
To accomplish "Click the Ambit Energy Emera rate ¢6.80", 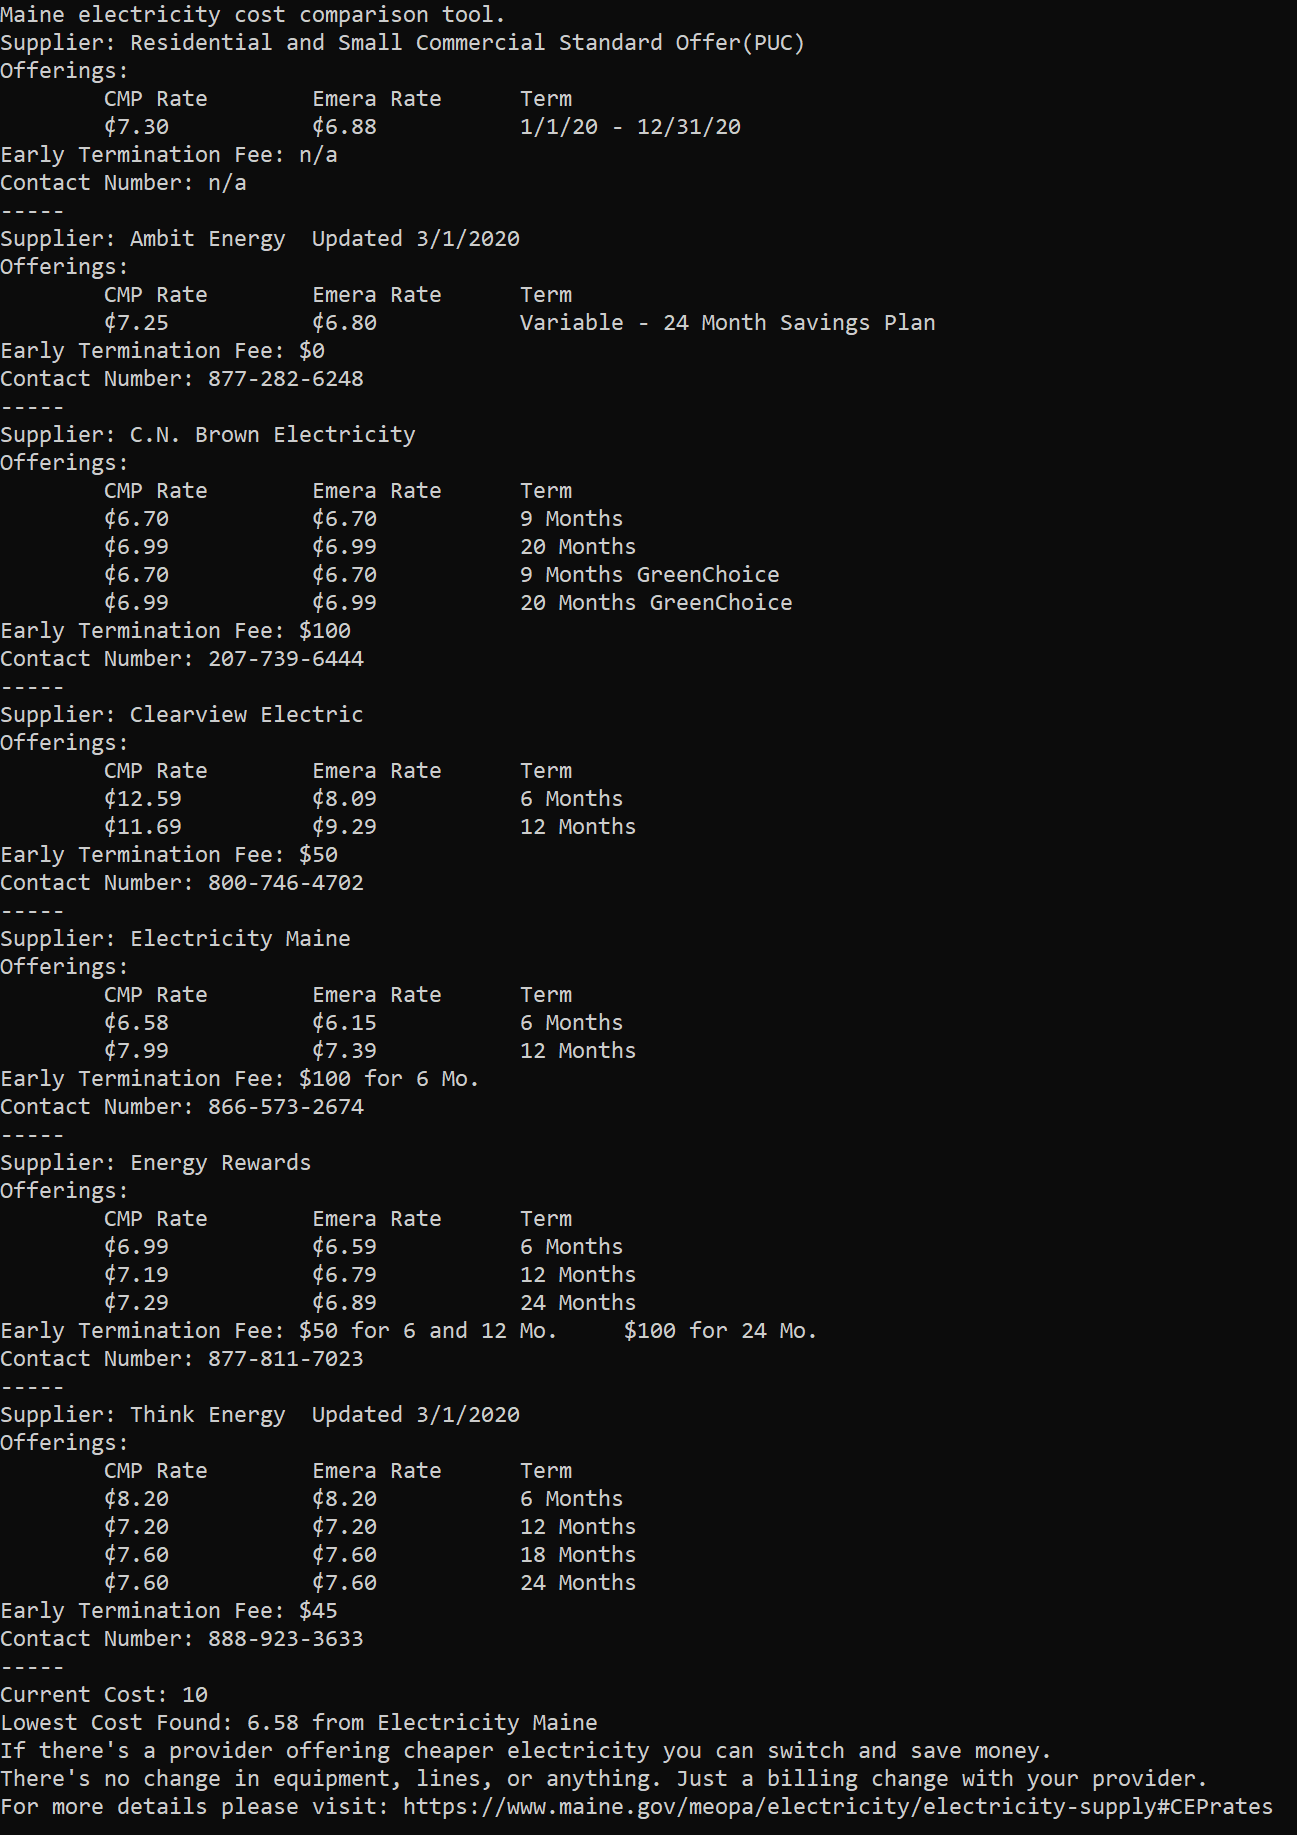I will coord(345,323).
